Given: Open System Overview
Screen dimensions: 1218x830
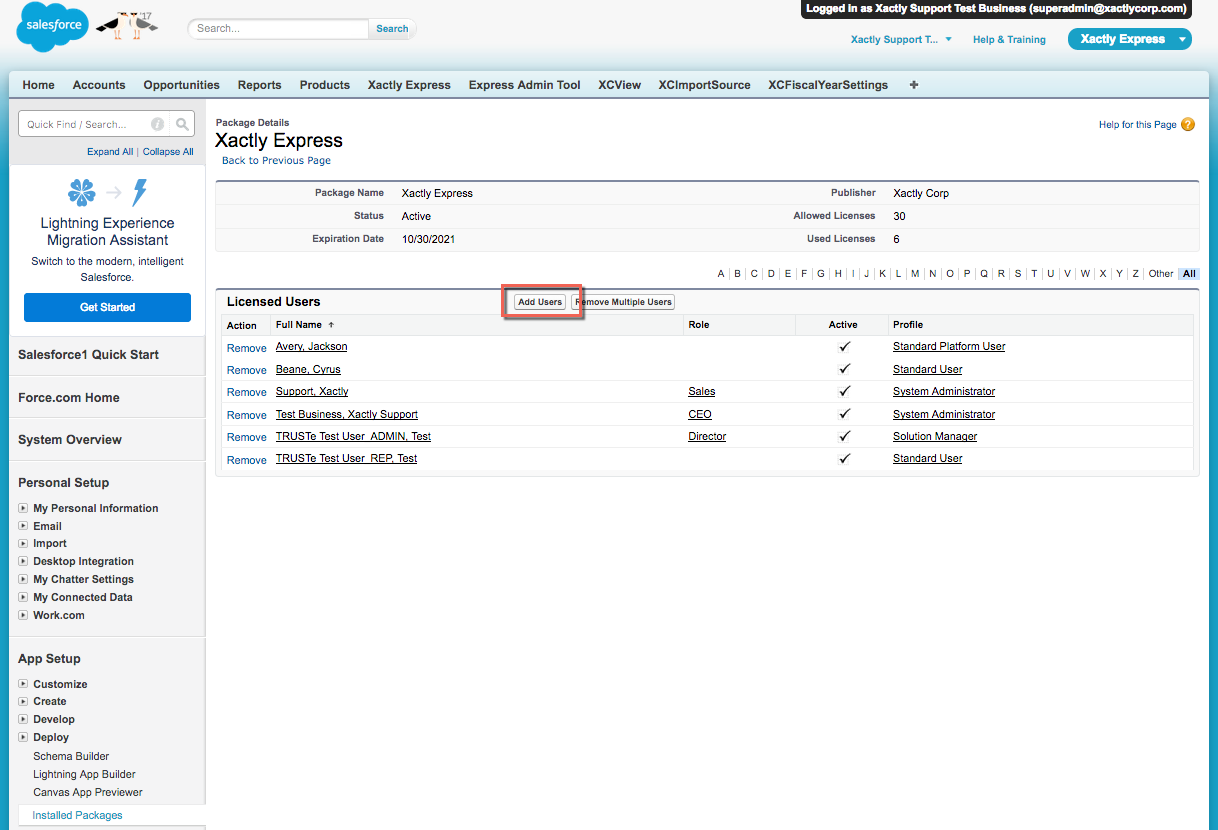Looking at the screenshot, I should [x=70, y=439].
